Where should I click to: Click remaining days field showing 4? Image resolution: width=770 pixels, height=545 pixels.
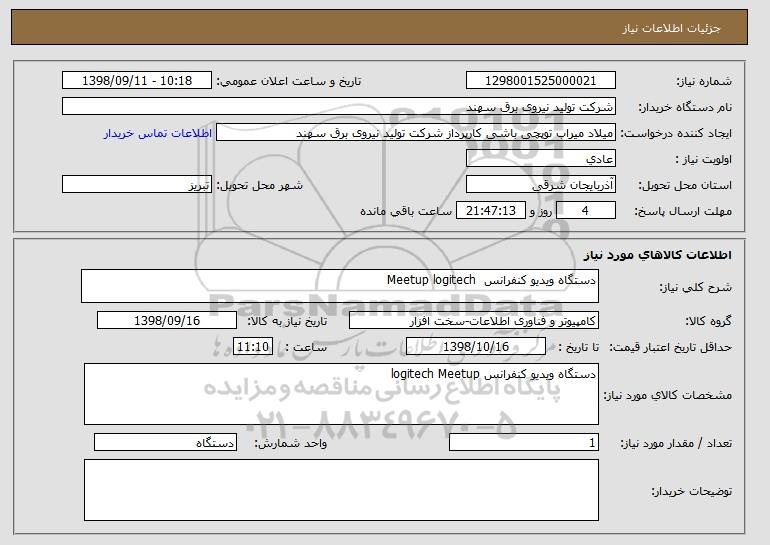586,211
